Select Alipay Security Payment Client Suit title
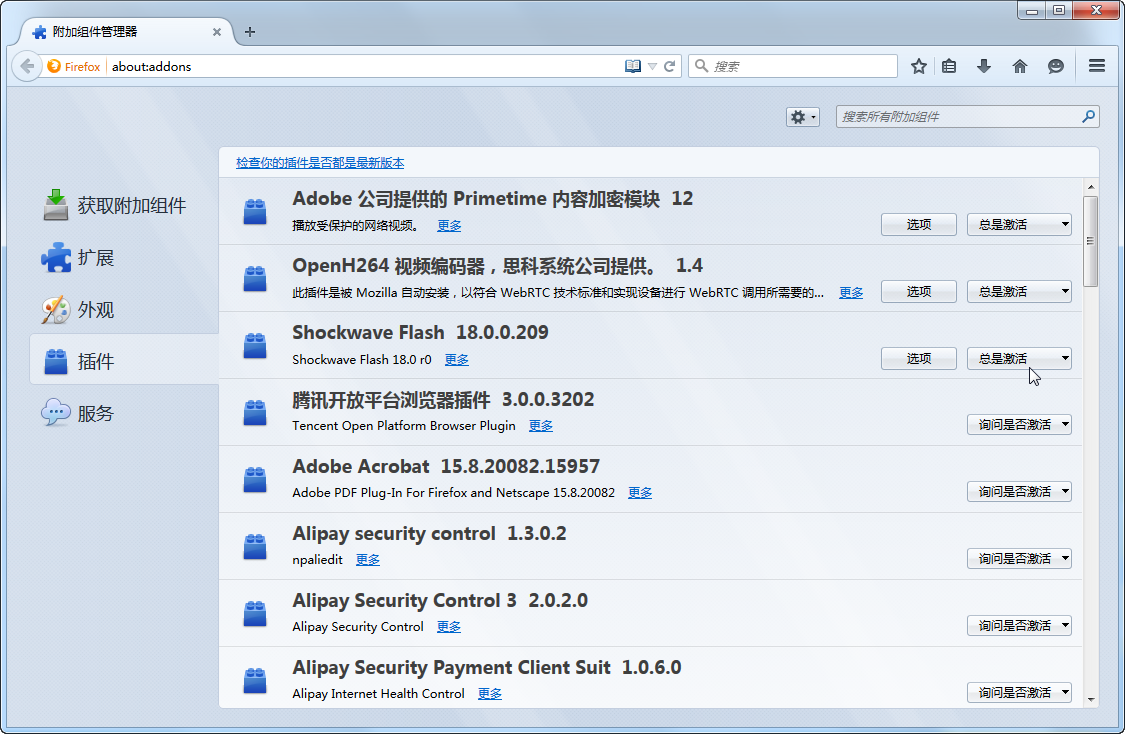The height and width of the screenshot is (734, 1125). [486, 667]
